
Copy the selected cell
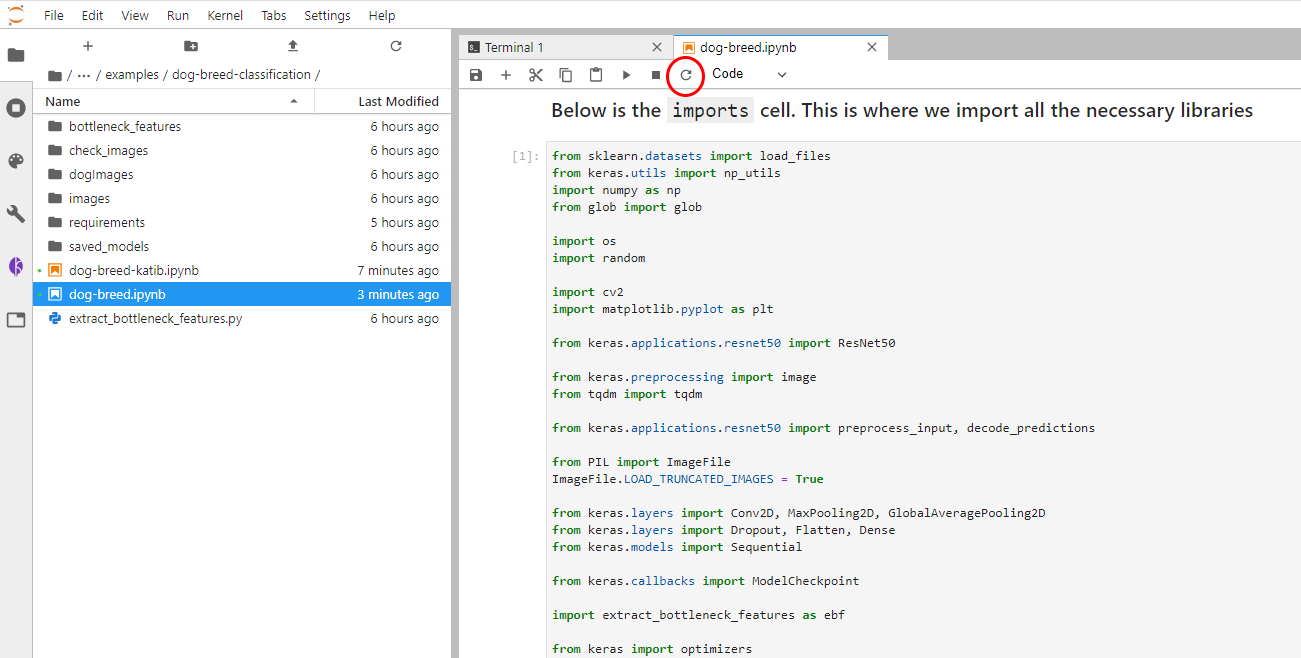[566, 75]
